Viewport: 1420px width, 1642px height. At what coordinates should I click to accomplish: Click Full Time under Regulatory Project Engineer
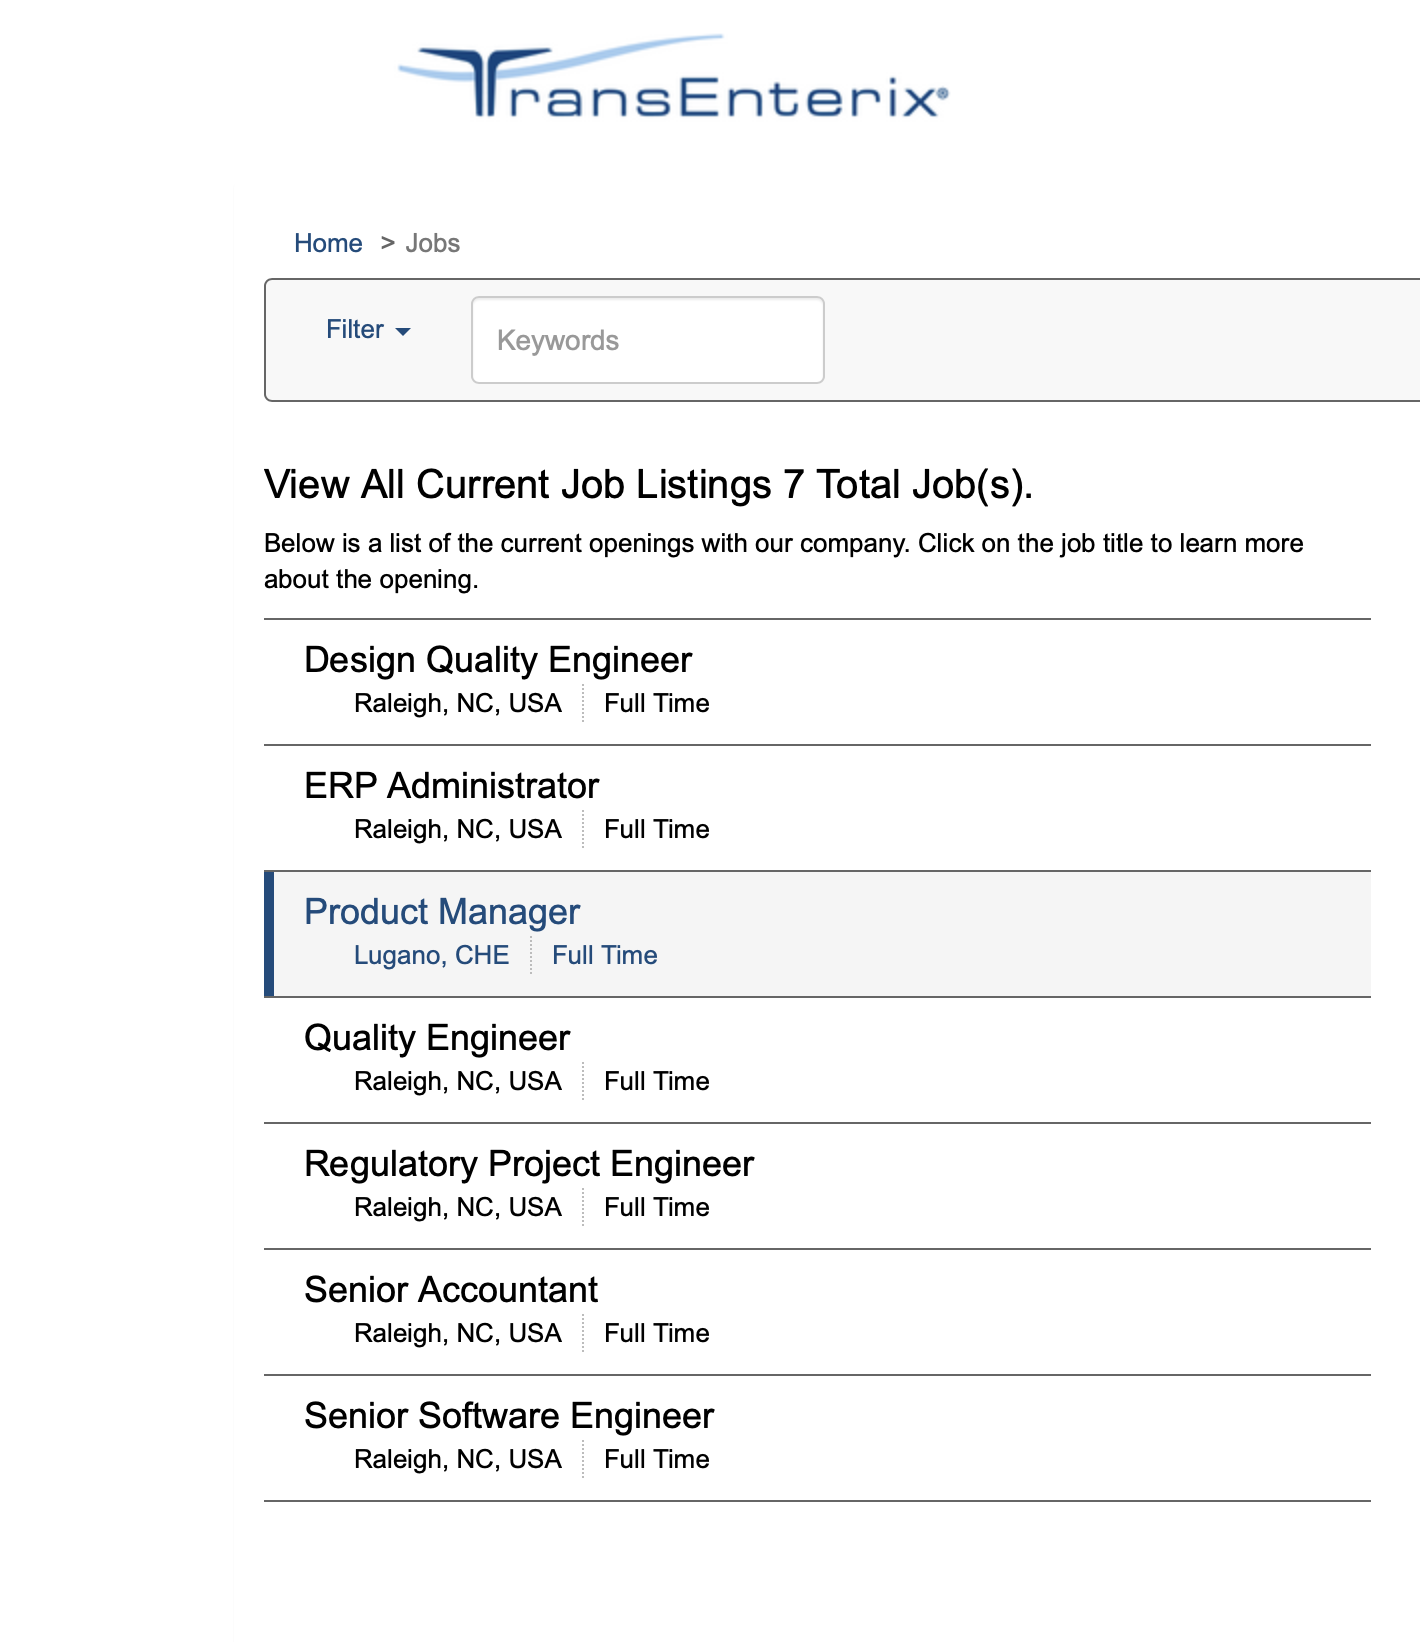[x=657, y=1207]
